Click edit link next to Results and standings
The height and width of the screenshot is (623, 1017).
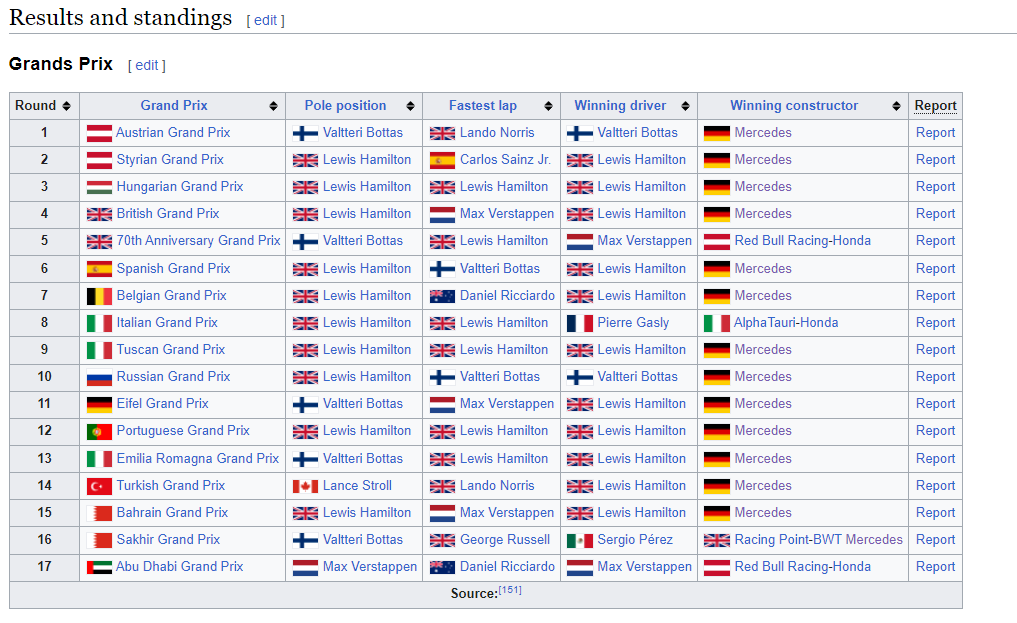click(x=265, y=20)
